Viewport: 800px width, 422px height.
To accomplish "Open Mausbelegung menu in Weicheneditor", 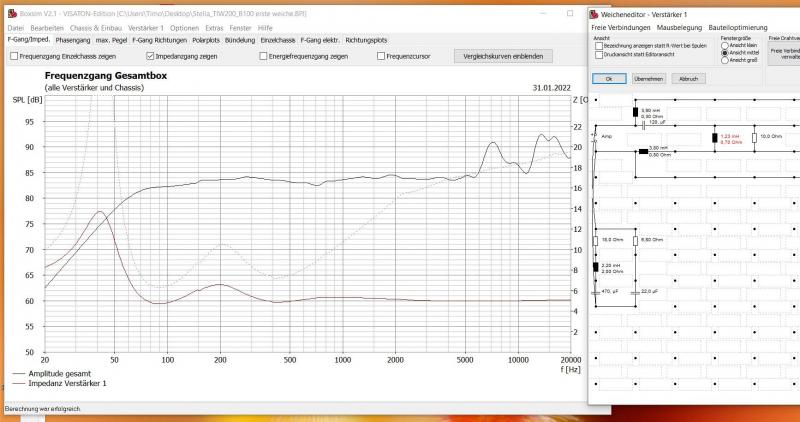I will 679,28.
